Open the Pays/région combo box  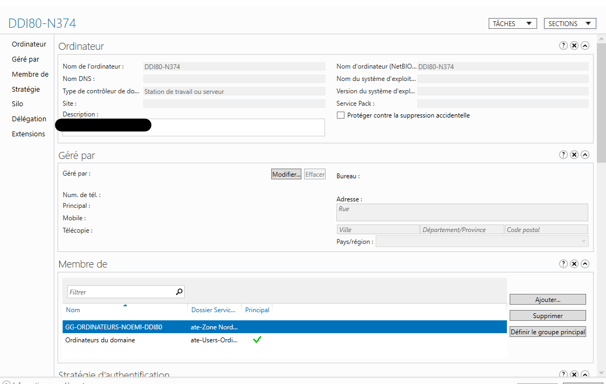[x=482, y=241]
